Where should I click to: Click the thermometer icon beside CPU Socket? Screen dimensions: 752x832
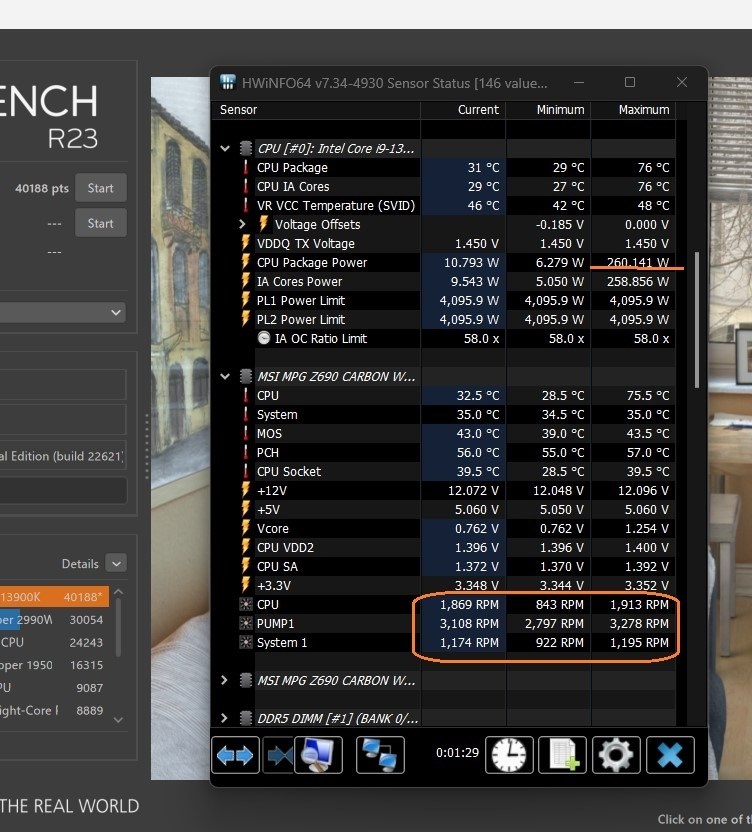coord(245,471)
